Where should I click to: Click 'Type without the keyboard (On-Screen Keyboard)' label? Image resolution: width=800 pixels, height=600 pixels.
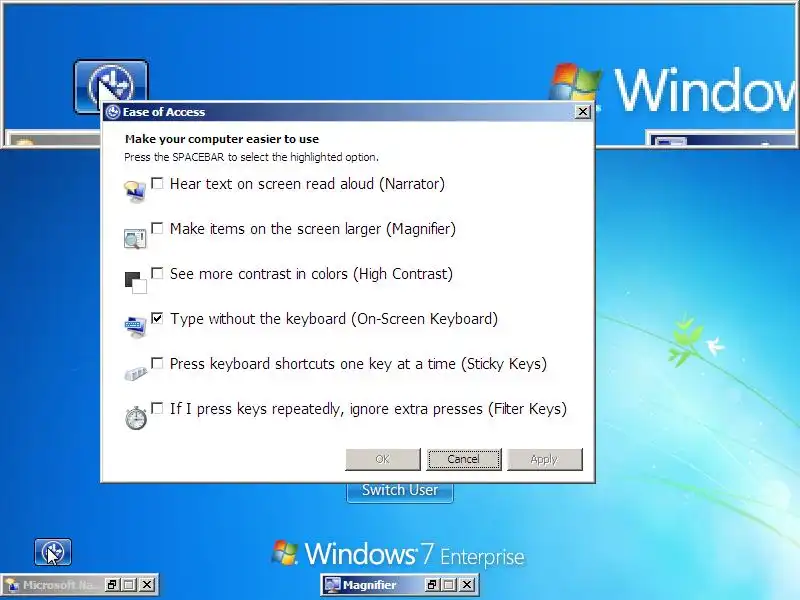tap(334, 318)
